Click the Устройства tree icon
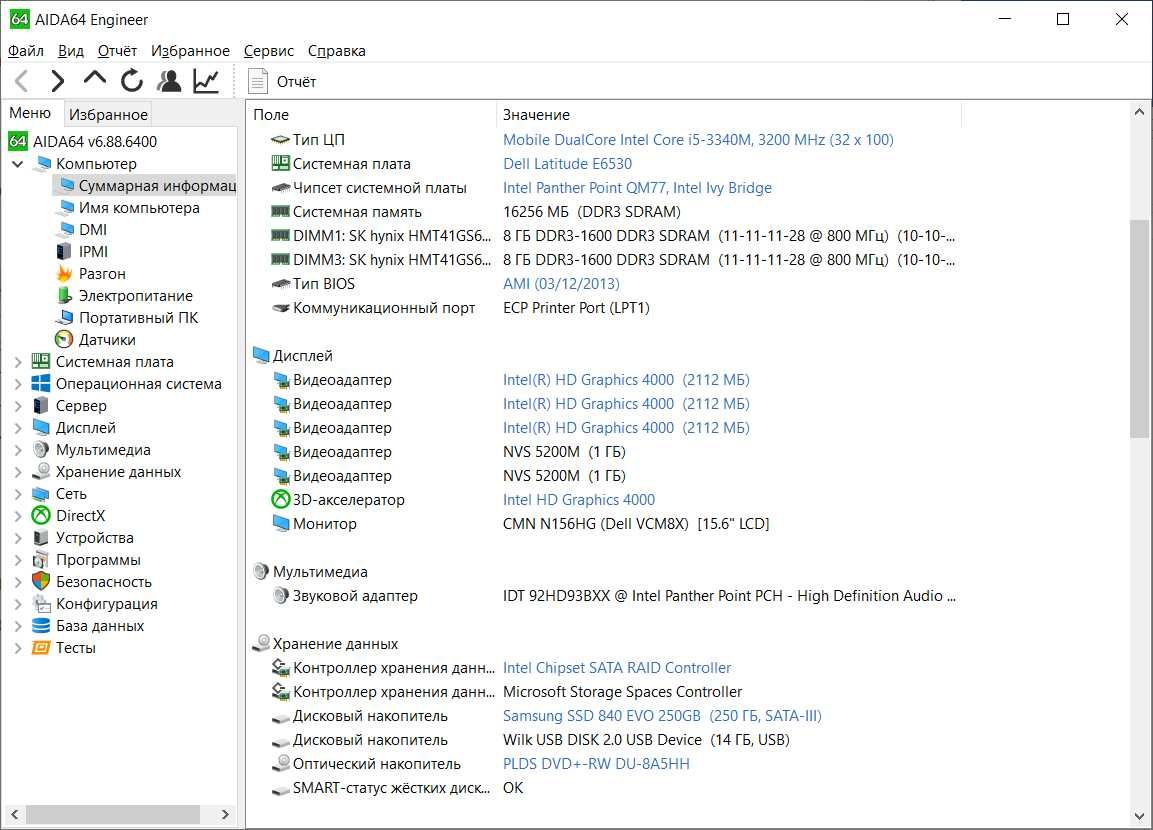This screenshot has width=1153, height=830. pyautogui.click(x=40, y=537)
